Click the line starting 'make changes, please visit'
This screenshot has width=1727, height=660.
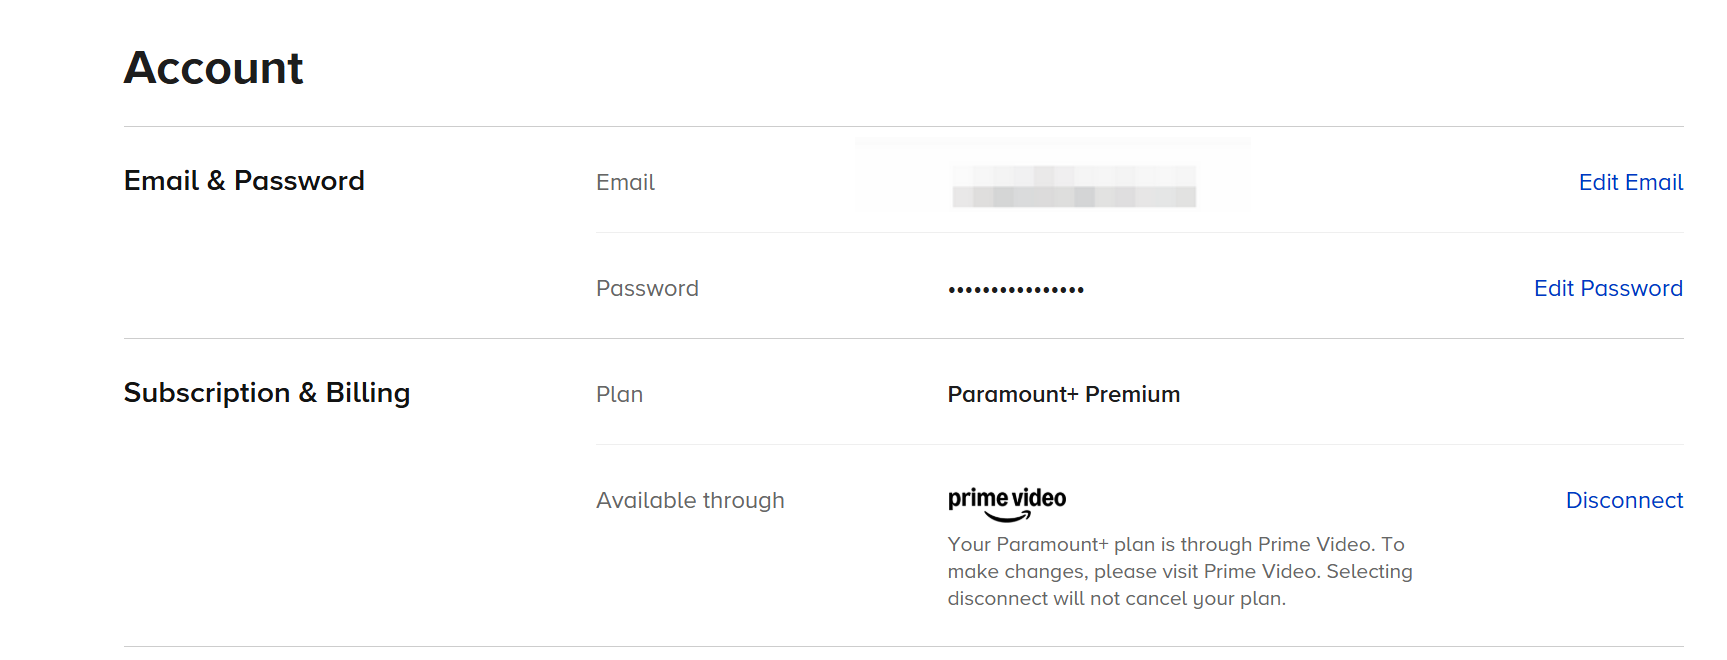[1180, 572]
